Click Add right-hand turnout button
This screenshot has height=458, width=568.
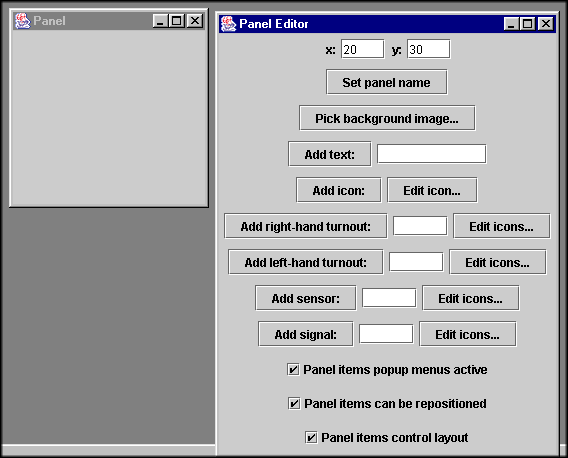[x=305, y=226]
